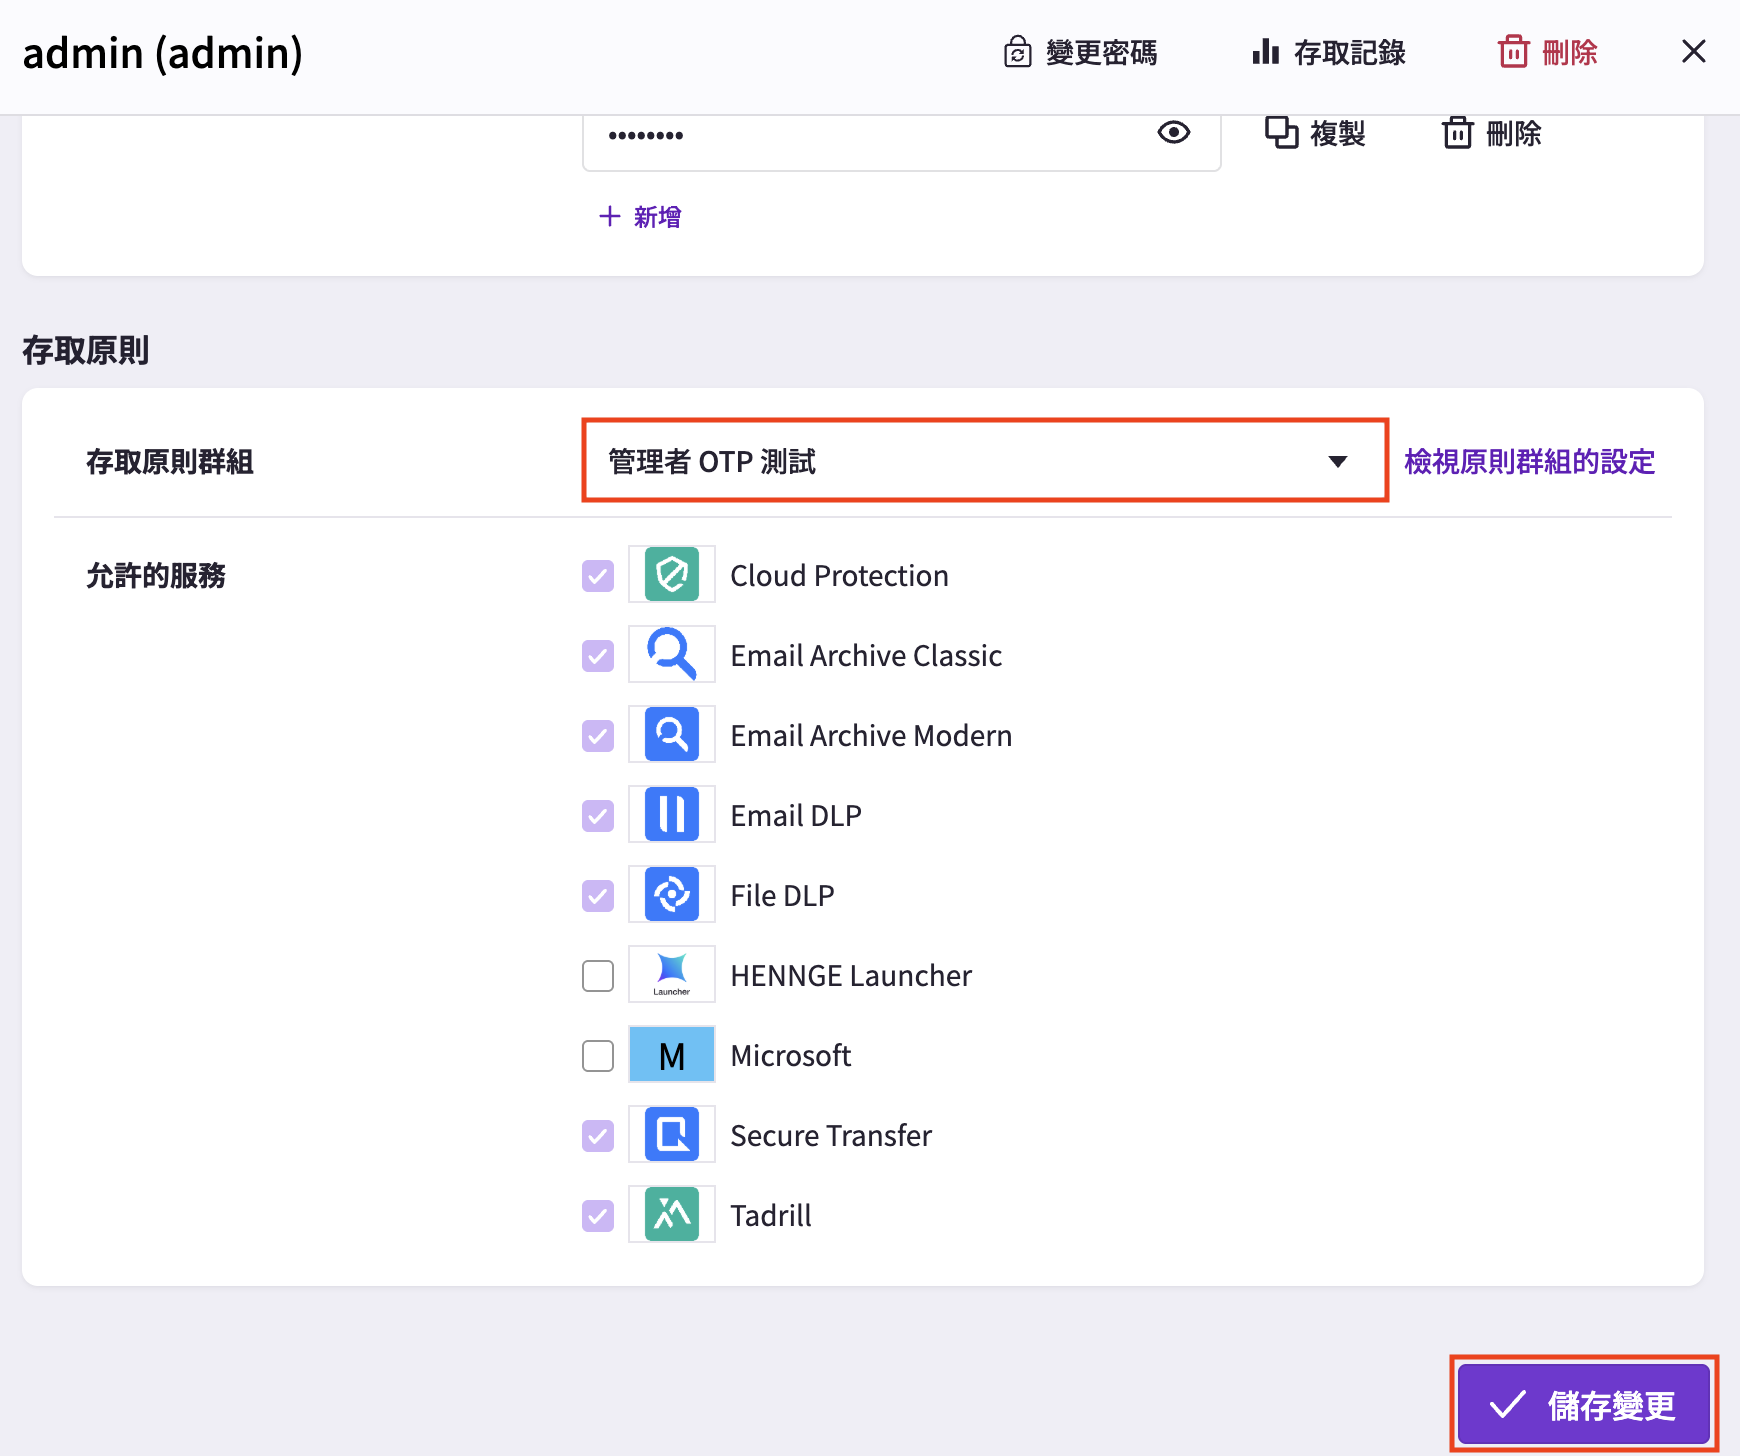1740x1456 pixels.
Task: Enable the HENNGE Launcher checkbox
Action: point(598,976)
